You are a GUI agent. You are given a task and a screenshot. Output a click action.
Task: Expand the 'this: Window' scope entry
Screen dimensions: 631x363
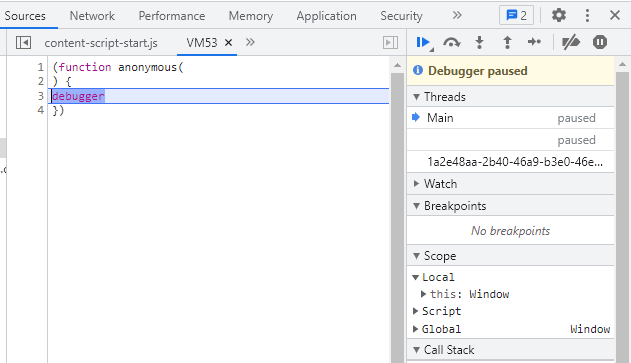click(x=423, y=294)
